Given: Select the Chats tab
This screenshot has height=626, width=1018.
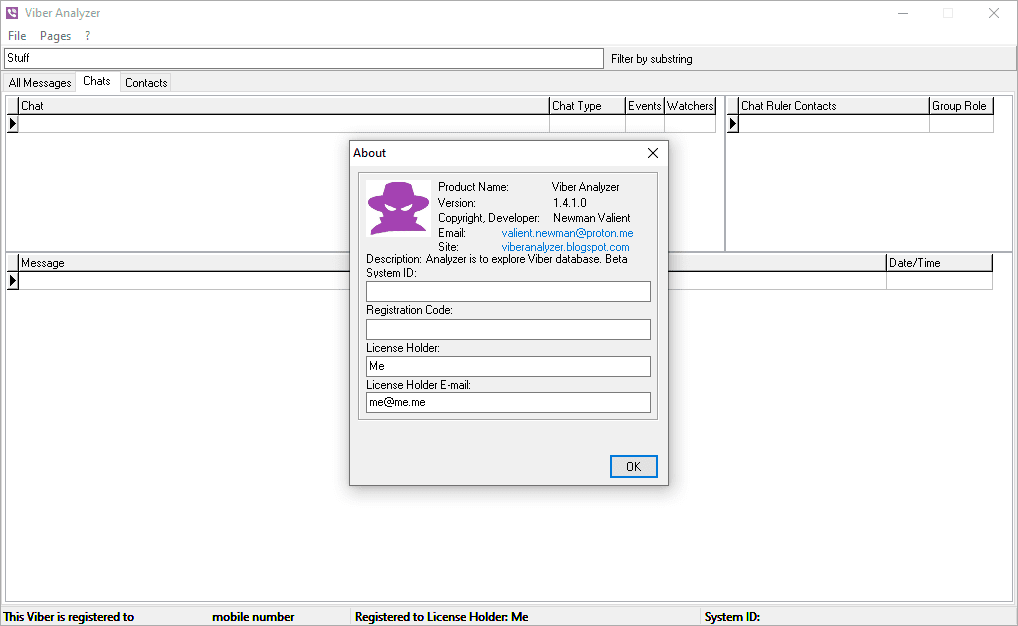Looking at the screenshot, I should [x=97, y=82].
